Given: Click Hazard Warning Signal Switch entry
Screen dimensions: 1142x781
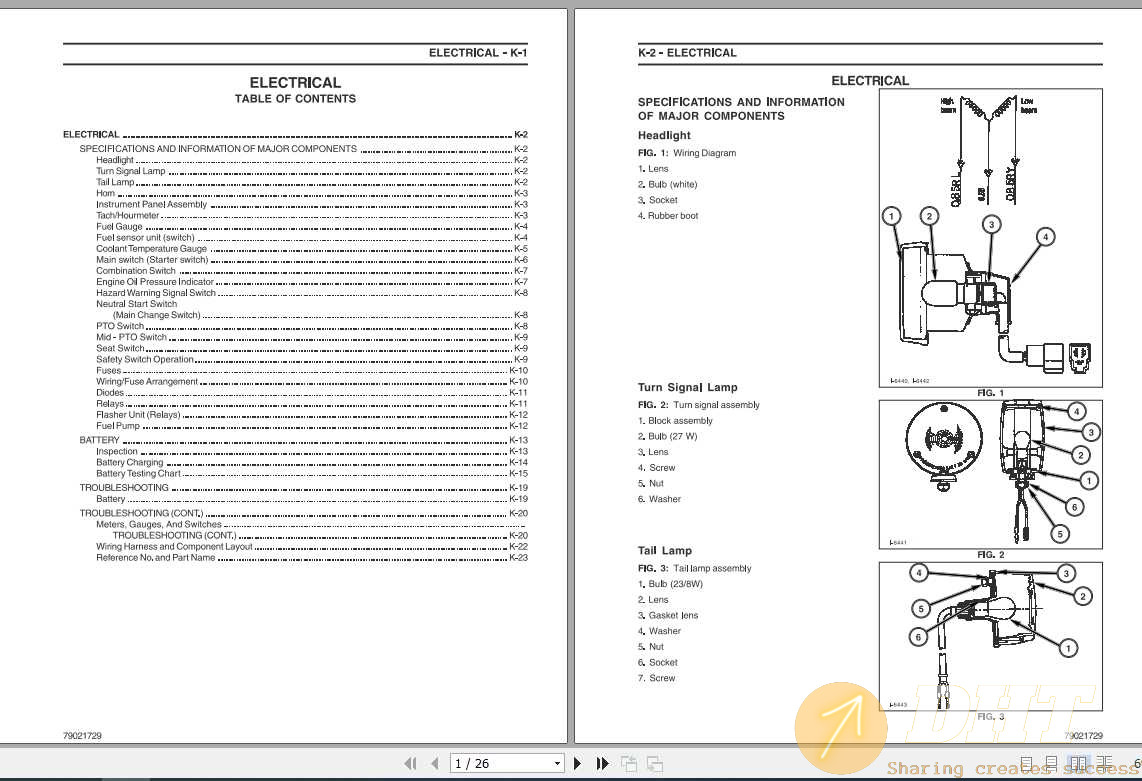Looking at the screenshot, I should (155, 293).
